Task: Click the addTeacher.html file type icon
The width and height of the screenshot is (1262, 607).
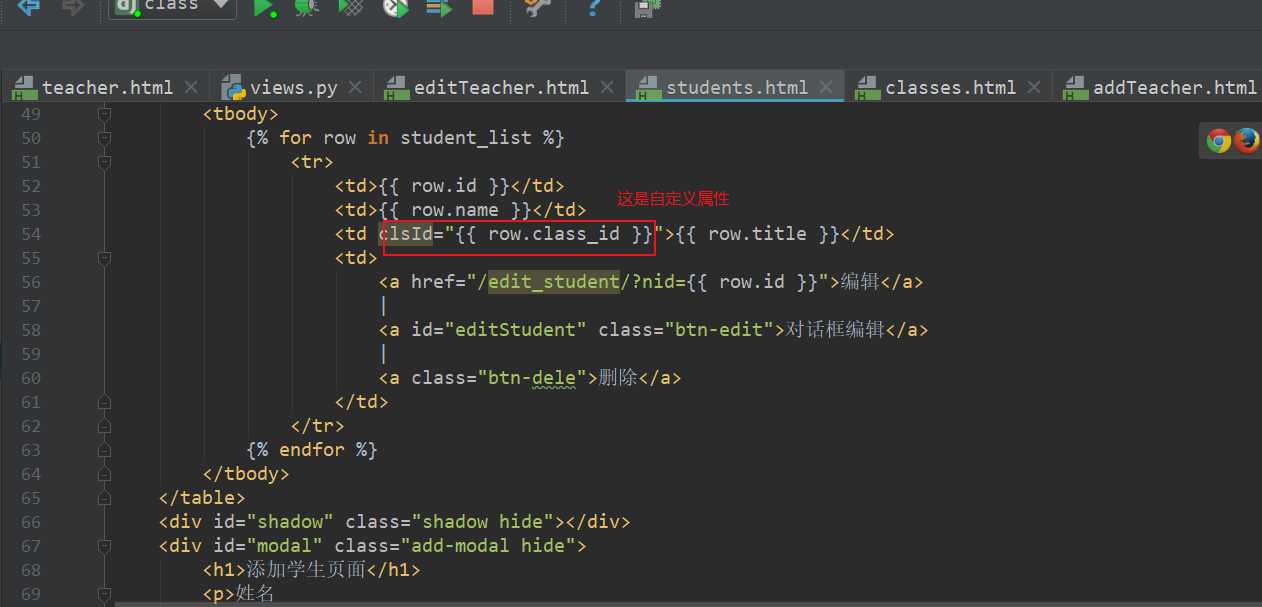Action: point(1076,88)
